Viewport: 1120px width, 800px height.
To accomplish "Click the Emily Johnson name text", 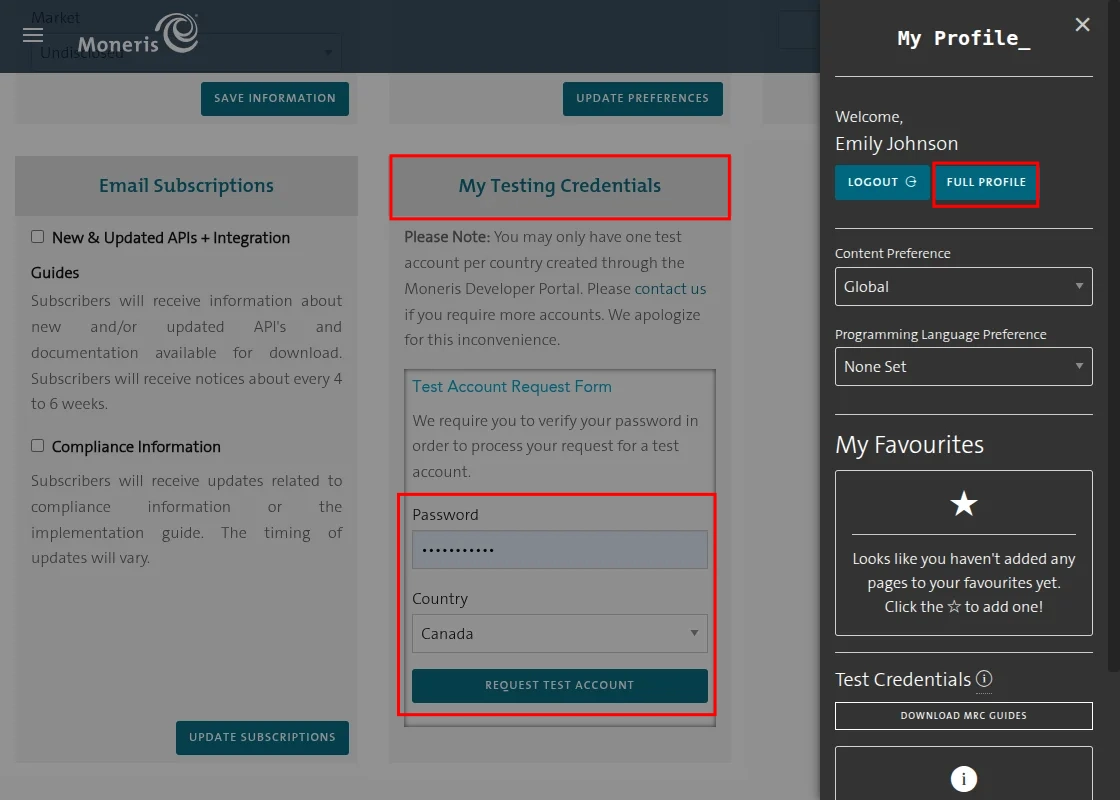I will (896, 144).
